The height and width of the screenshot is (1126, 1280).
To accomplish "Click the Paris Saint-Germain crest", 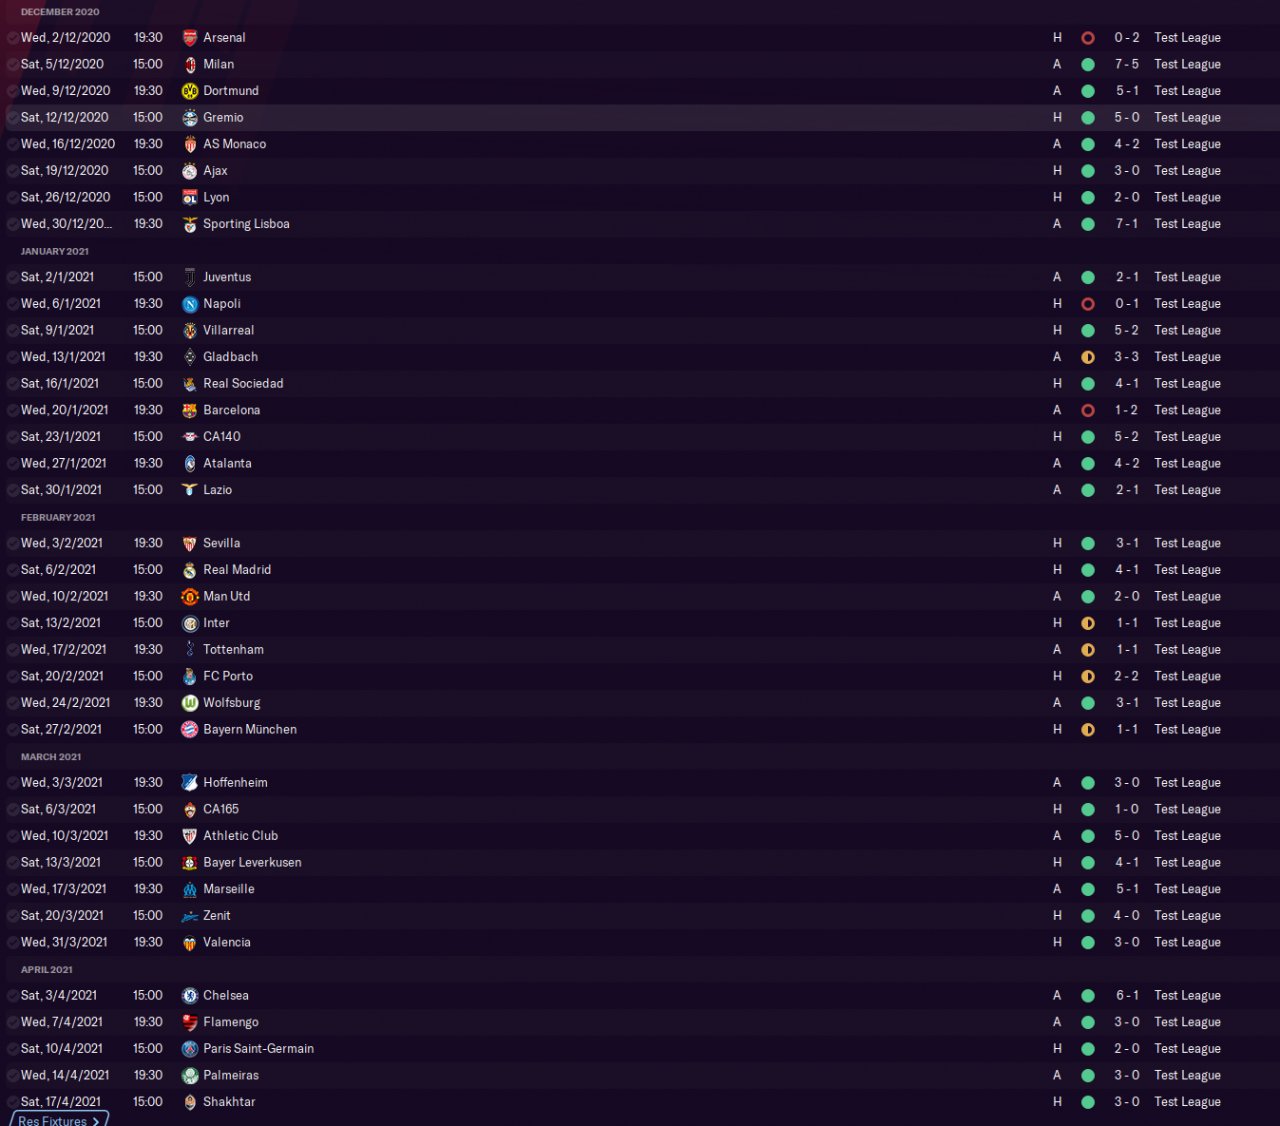I will (x=190, y=1049).
